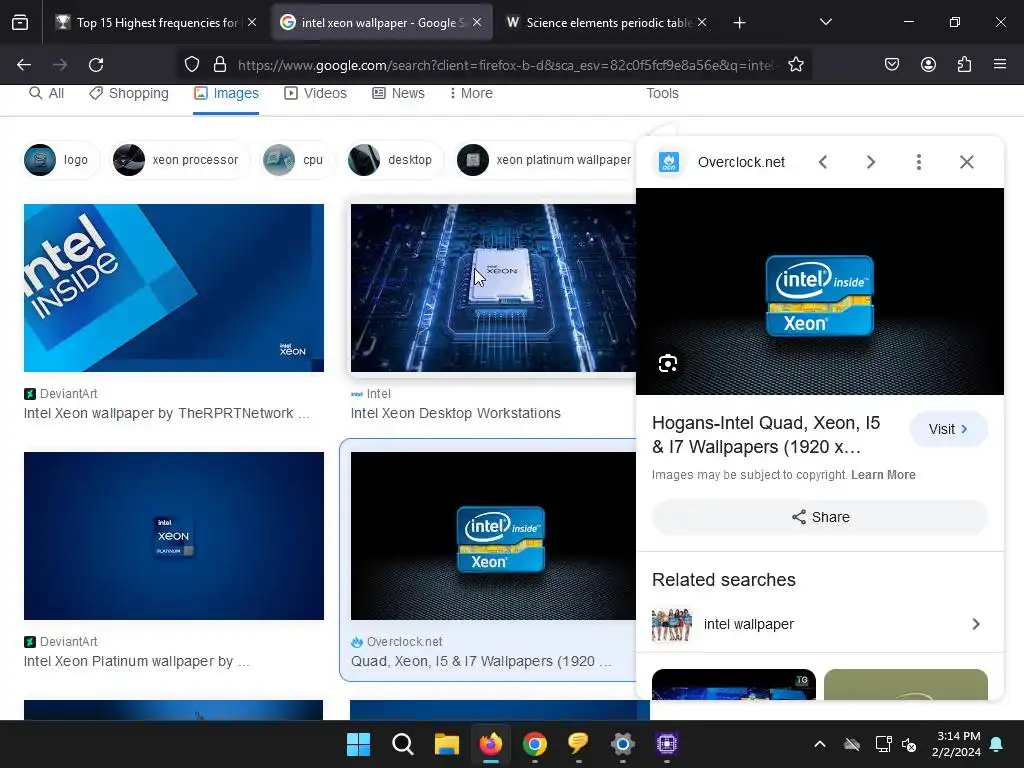
Task: Expand intel wallpaper related search
Action: [819, 624]
